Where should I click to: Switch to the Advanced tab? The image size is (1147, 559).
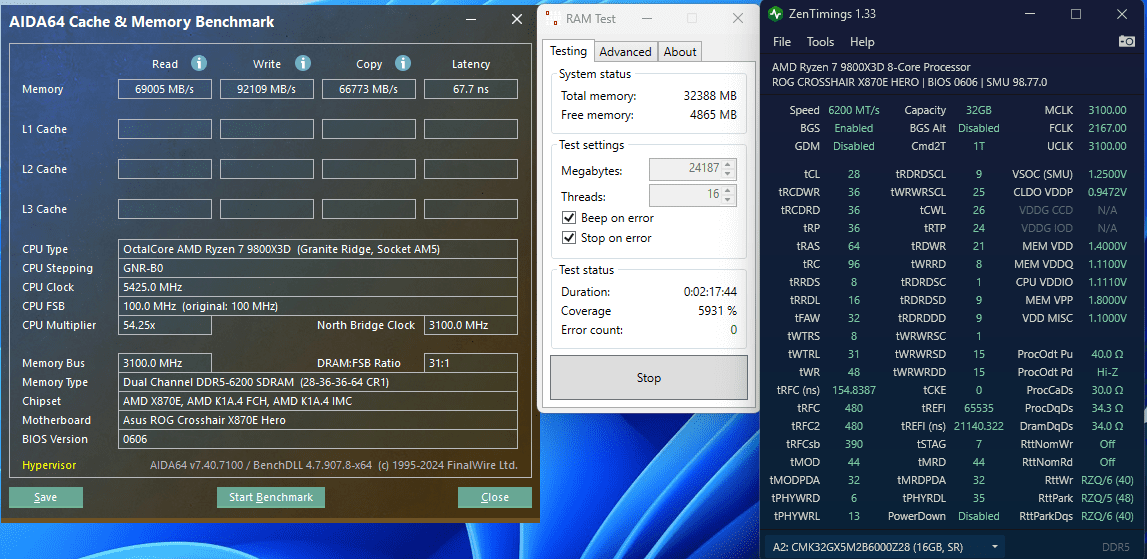pos(625,52)
